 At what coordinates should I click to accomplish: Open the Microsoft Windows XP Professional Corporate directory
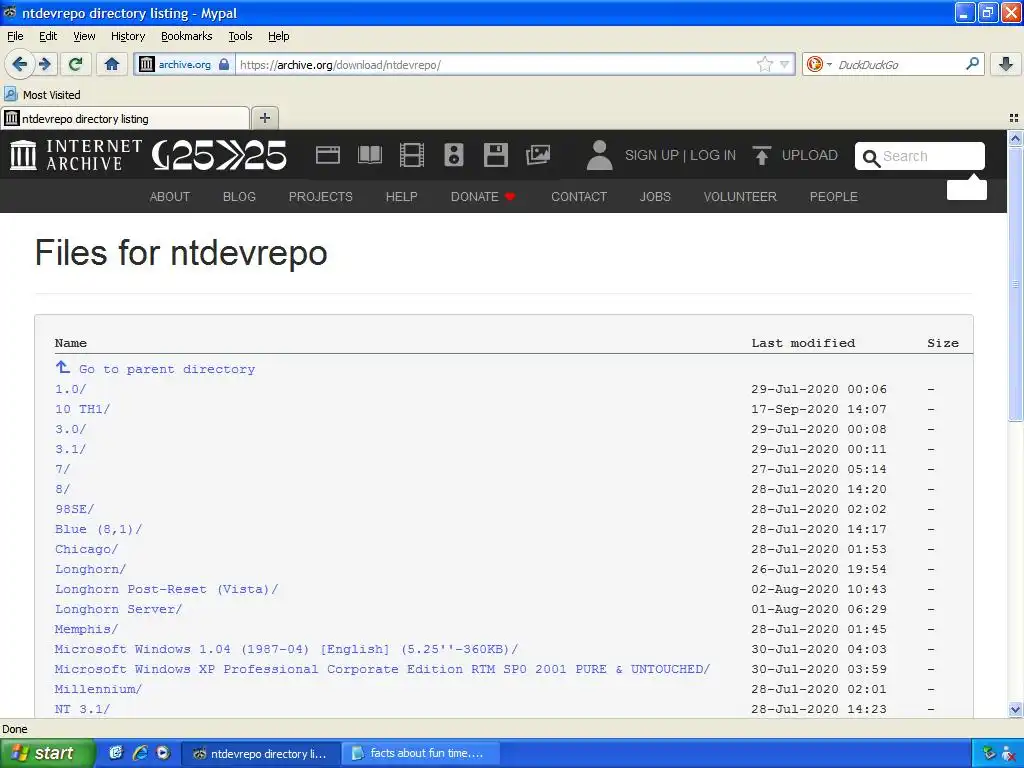382,669
